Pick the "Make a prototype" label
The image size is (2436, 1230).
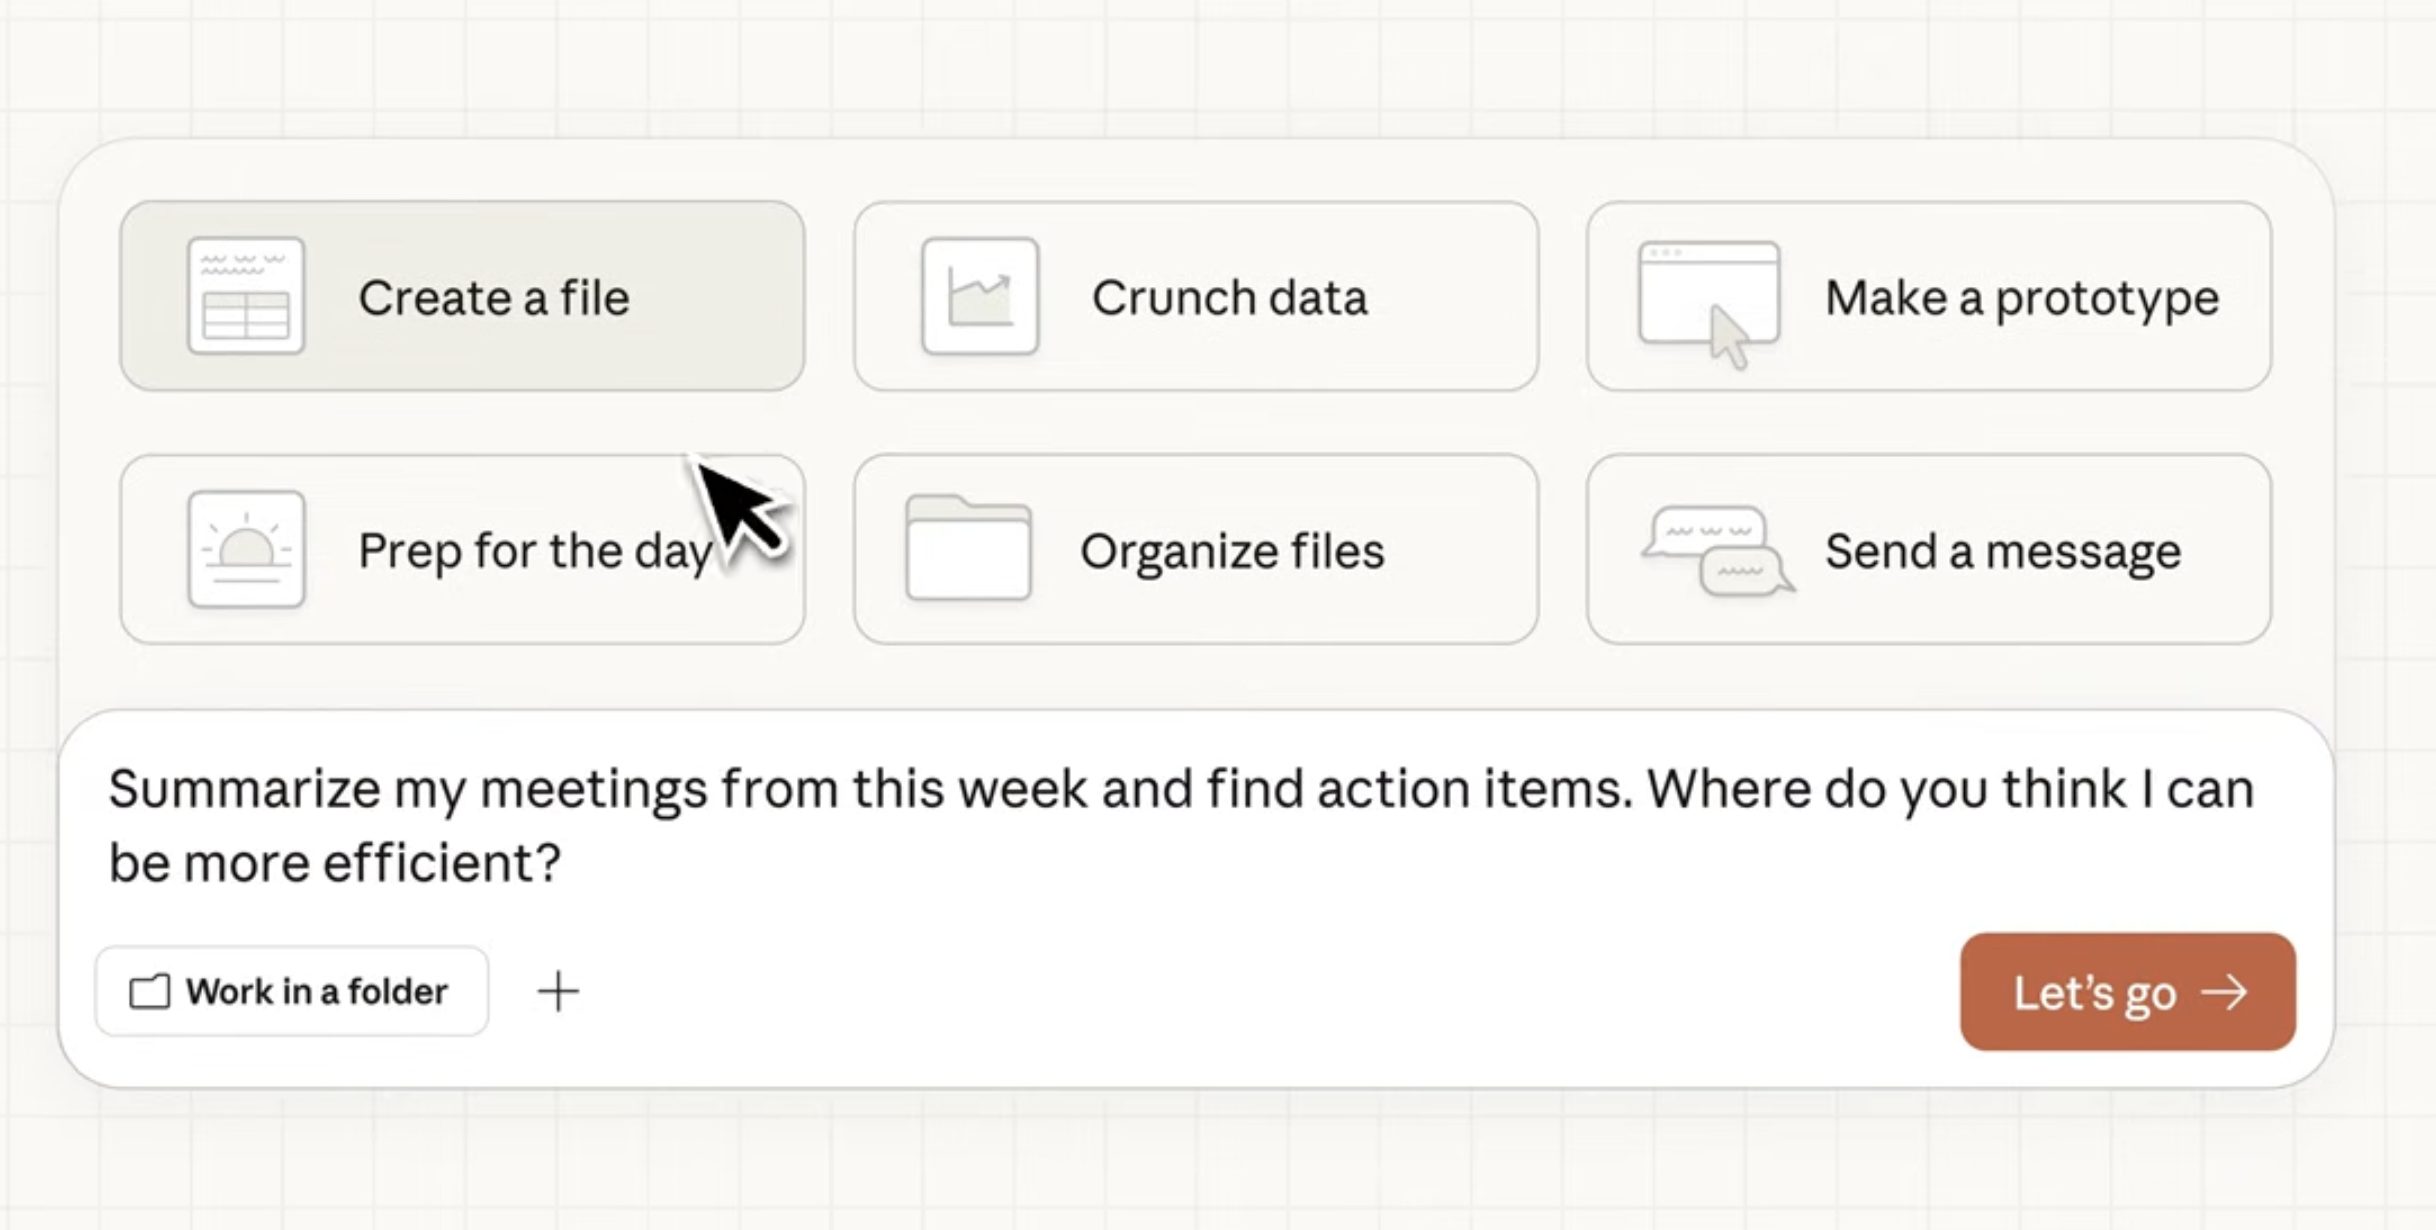click(x=2022, y=298)
